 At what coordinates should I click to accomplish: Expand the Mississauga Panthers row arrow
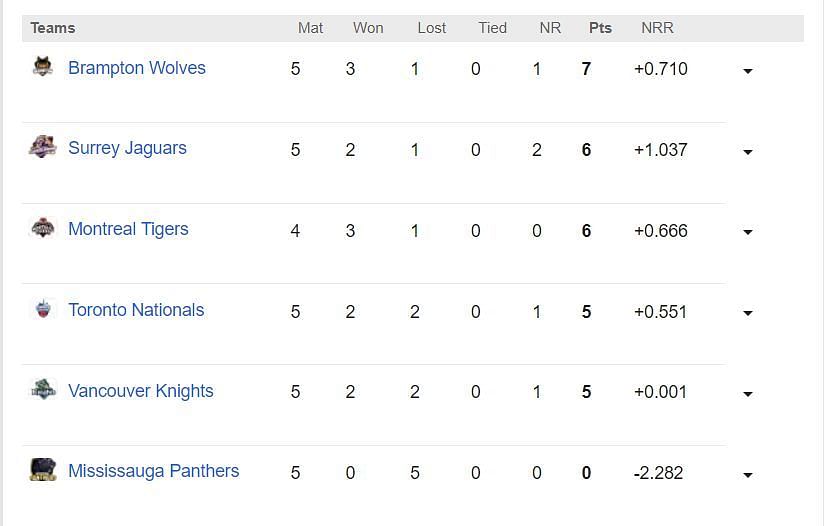[x=747, y=475]
